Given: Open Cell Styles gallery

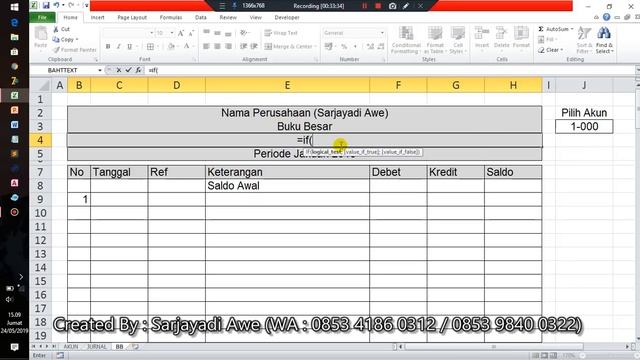Looking at the screenshot, I should tap(458, 40).
